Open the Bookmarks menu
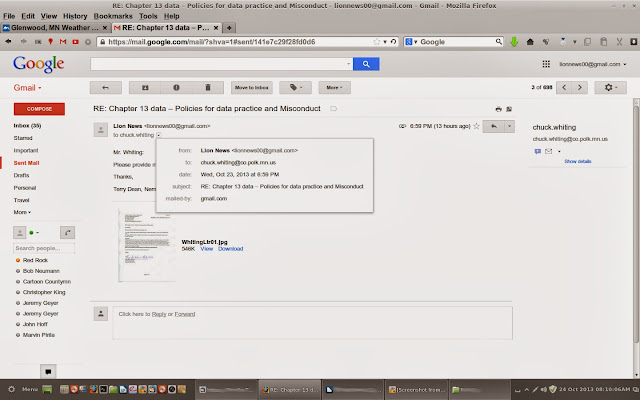 click(113, 16)
